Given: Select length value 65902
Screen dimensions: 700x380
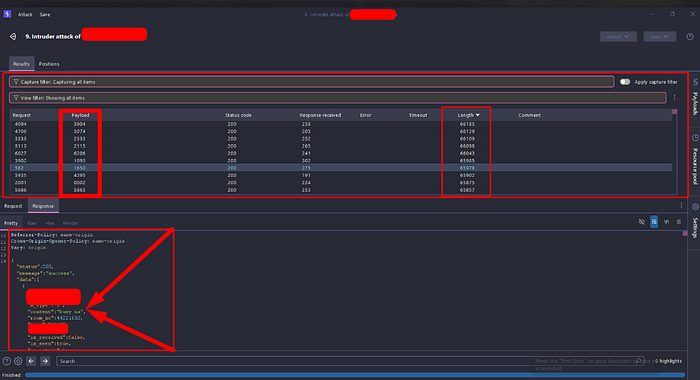Looking at the screenshot, I should [467, 175].
